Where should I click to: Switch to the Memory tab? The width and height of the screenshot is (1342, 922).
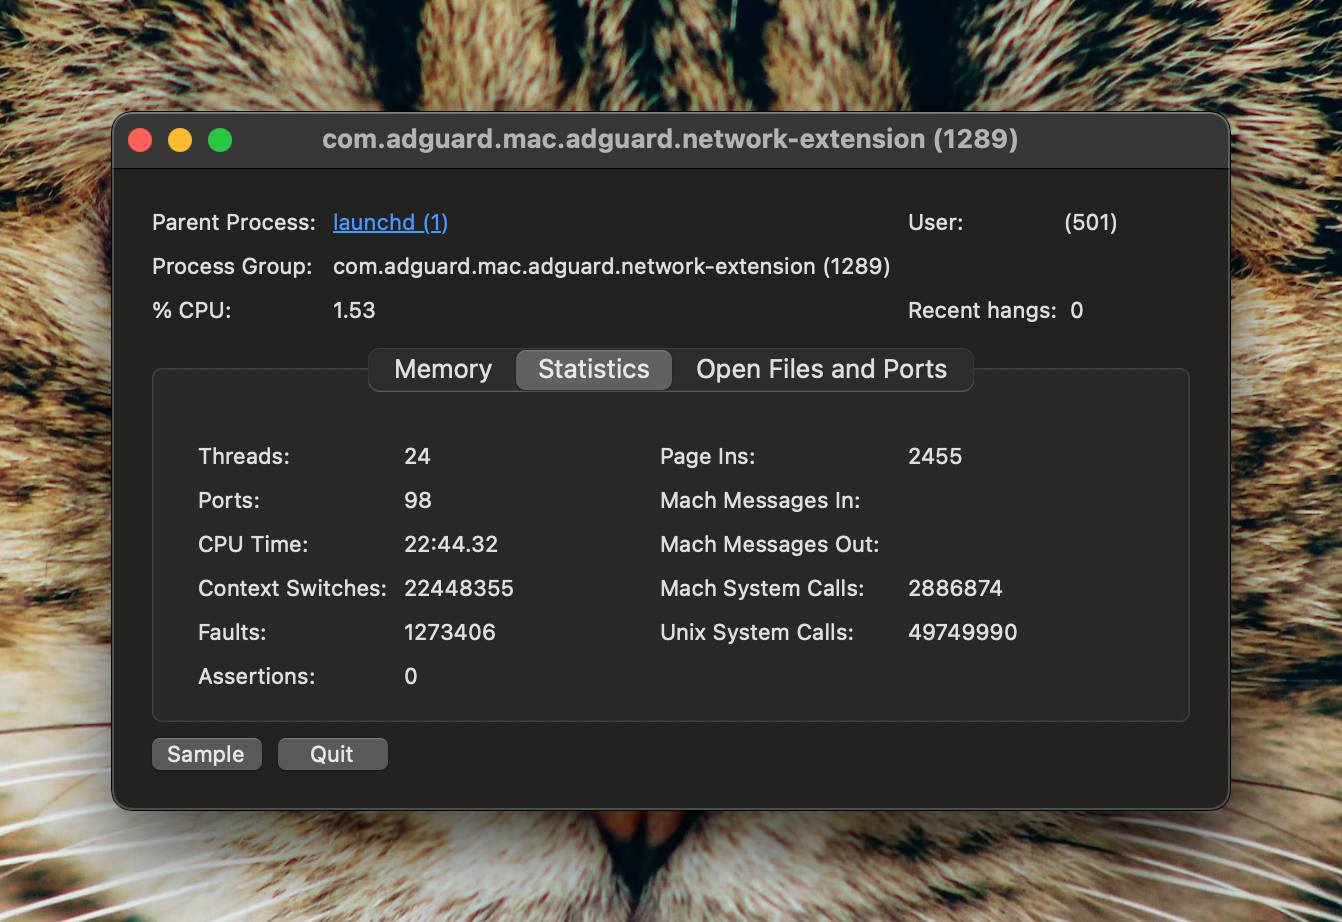(442, 369)
